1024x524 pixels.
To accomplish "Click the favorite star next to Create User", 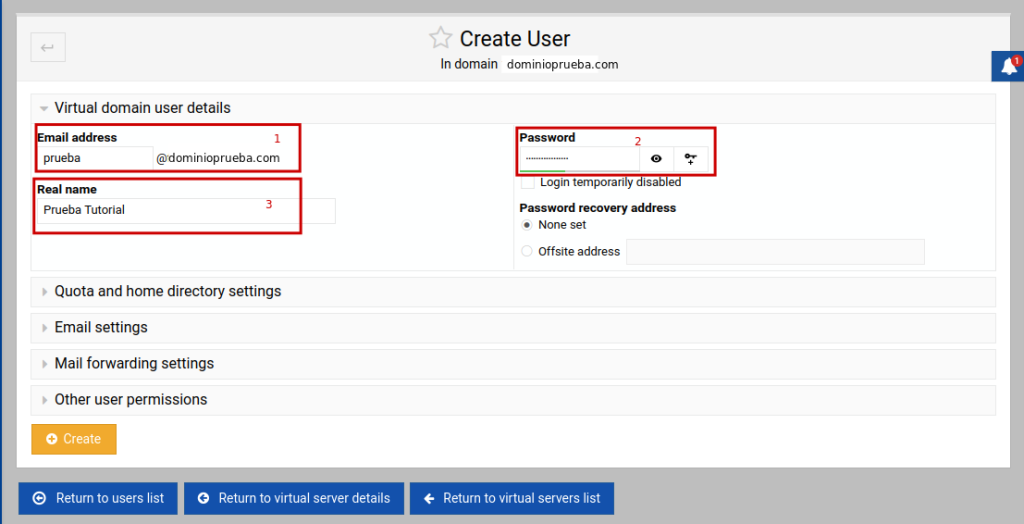I will coord(440,39).
